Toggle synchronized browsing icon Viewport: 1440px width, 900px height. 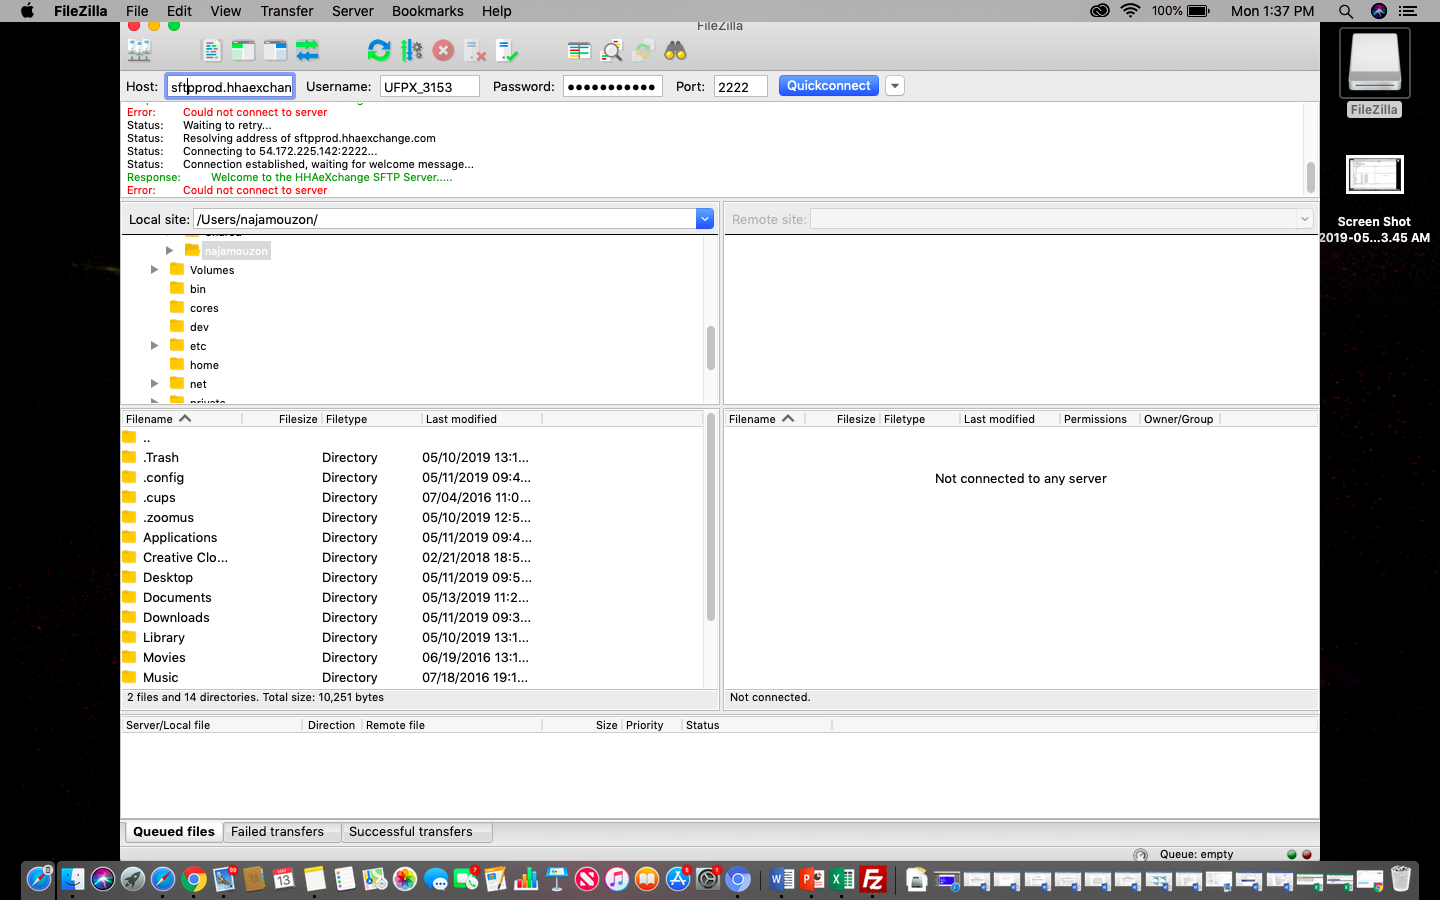coord(643,50)
